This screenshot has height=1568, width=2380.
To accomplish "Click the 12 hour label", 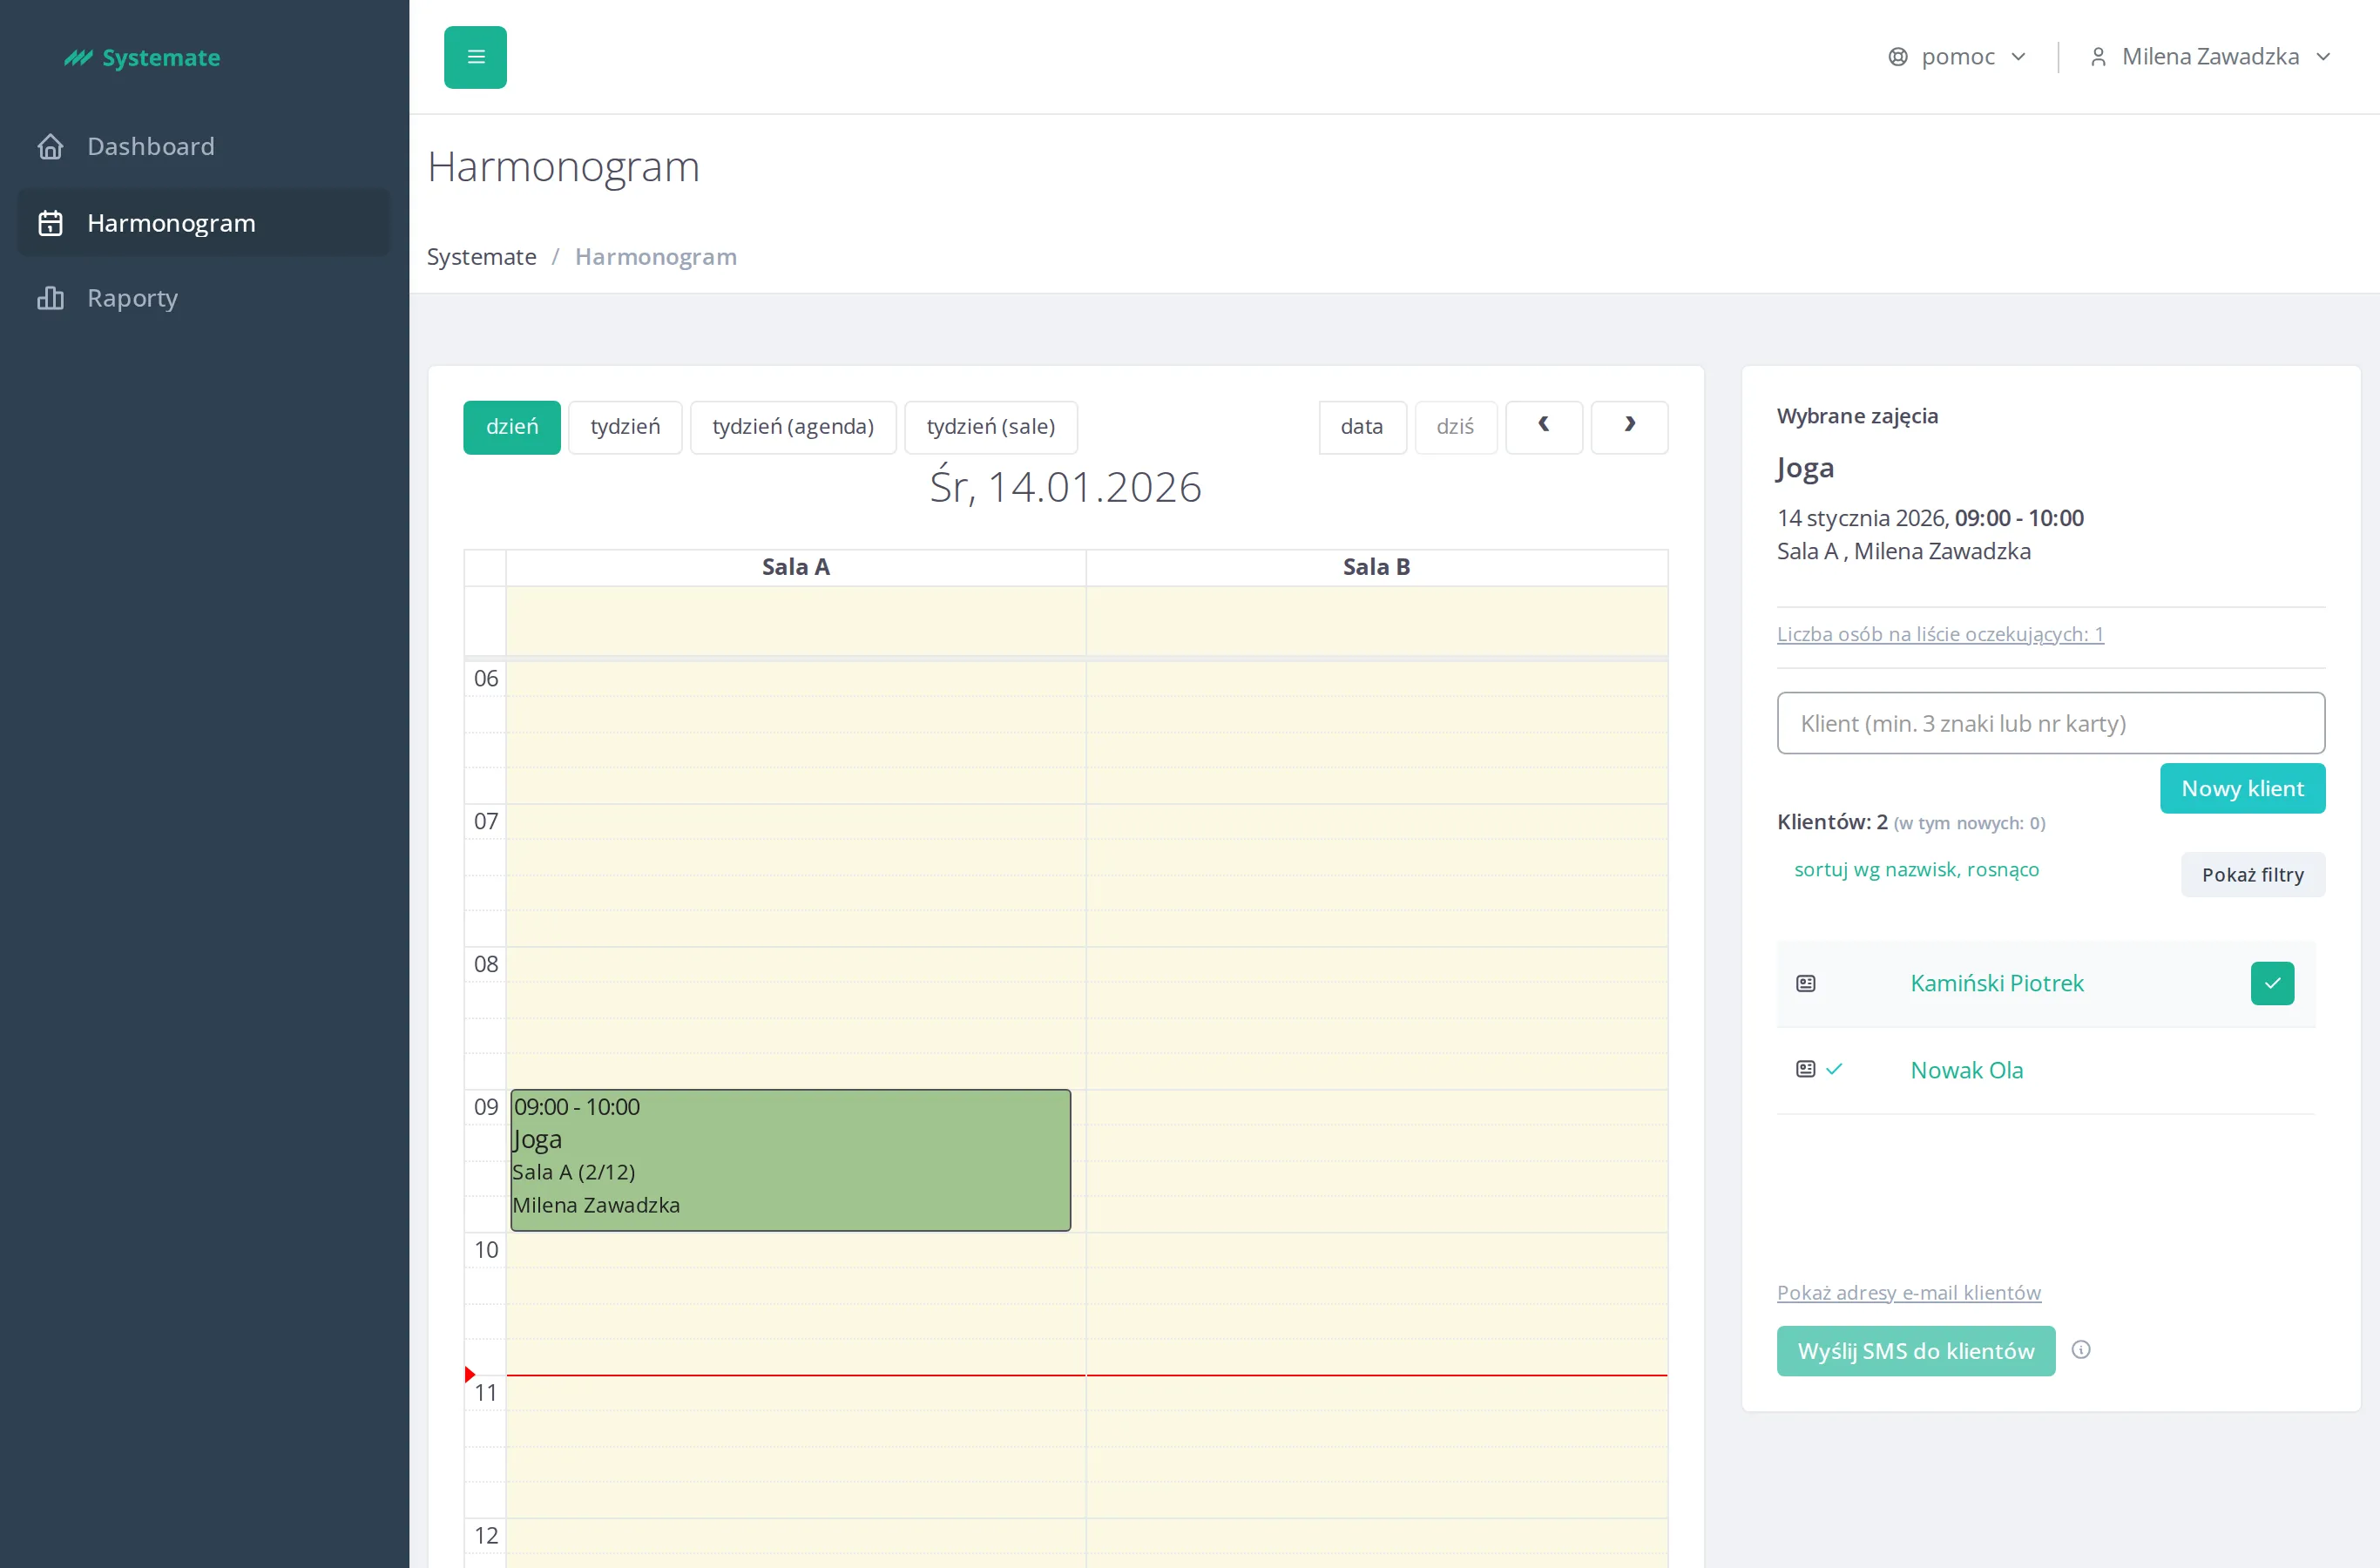I will [486, 1536].
